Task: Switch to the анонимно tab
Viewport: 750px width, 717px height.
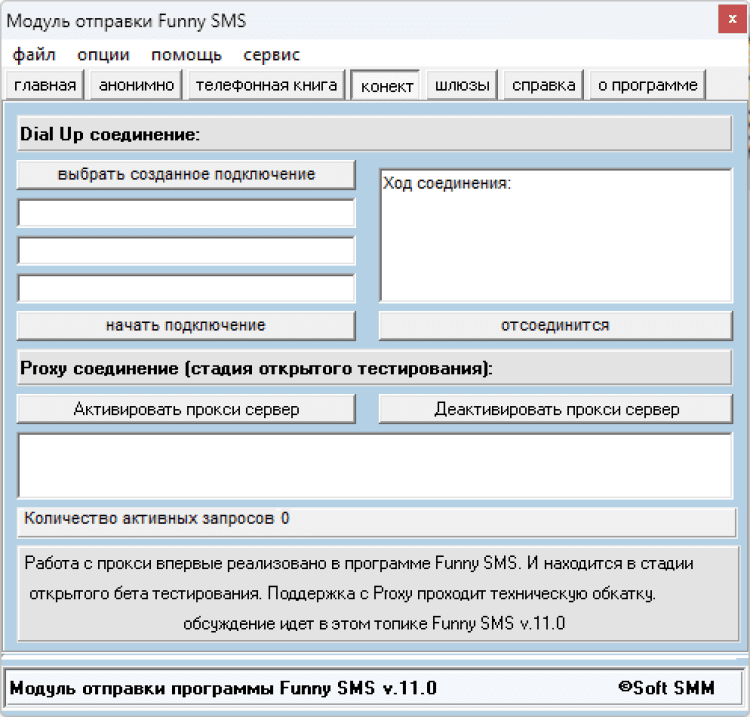Action: [136, 85]
